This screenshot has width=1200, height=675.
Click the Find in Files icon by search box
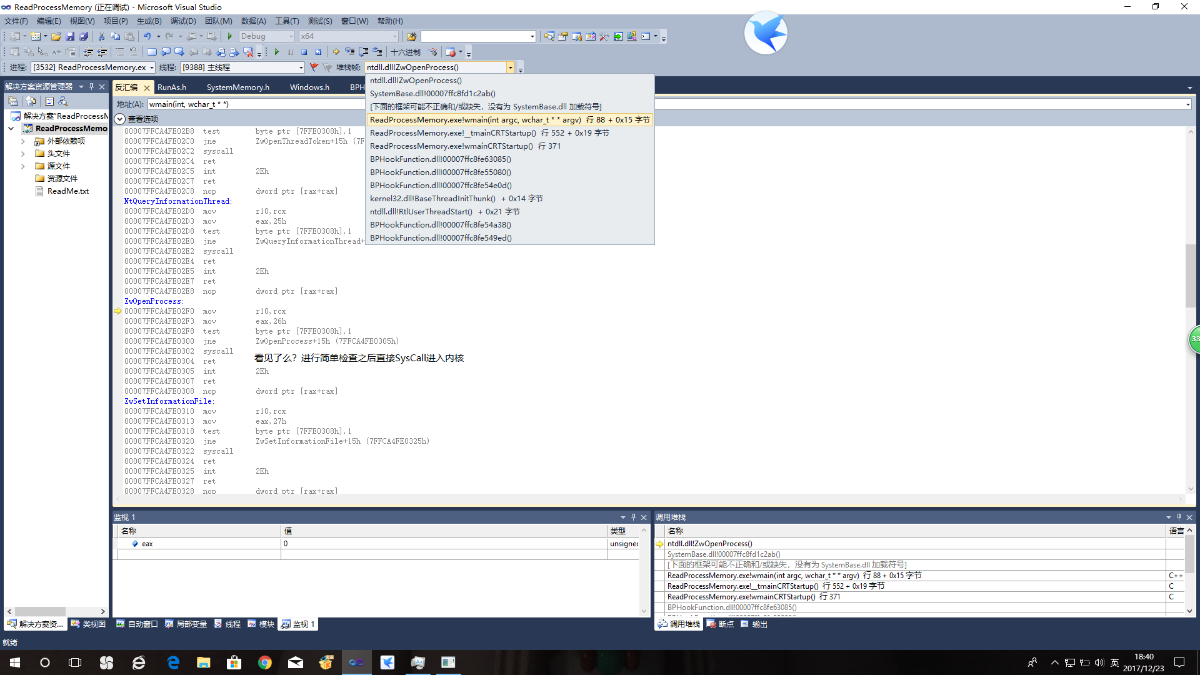pos(410,36)
